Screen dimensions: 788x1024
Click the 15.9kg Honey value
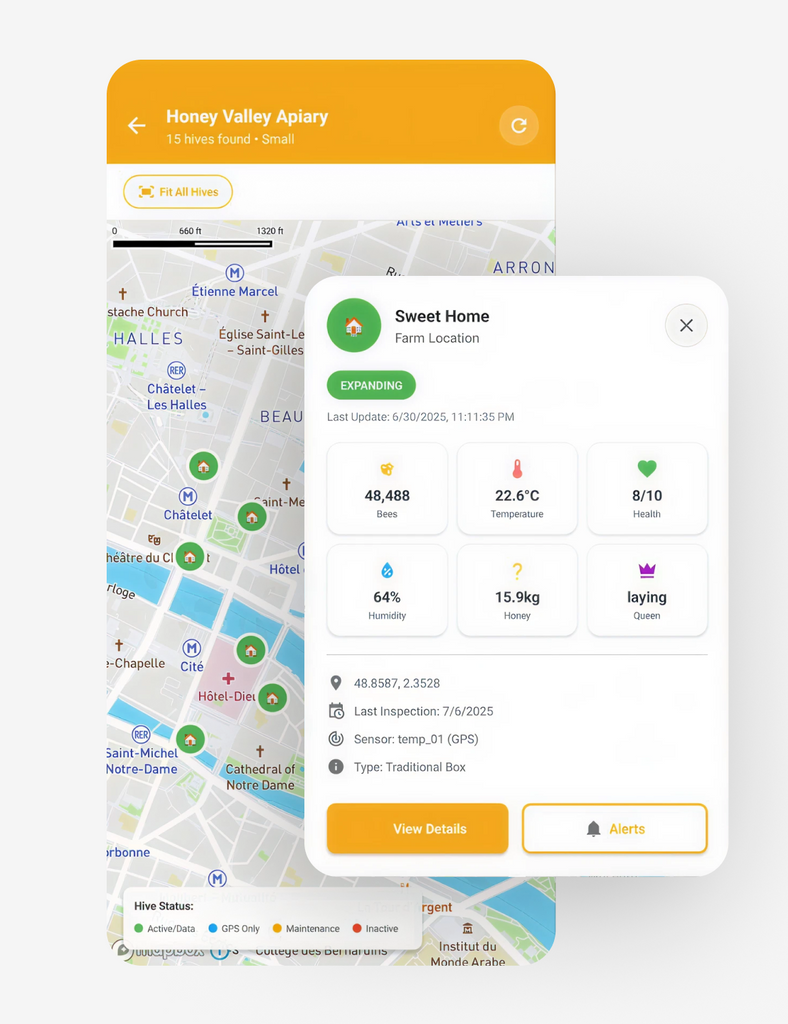point(517,598)
